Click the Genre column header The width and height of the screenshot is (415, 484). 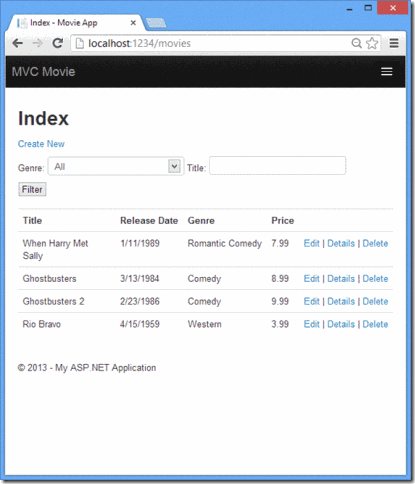point(201,221)
